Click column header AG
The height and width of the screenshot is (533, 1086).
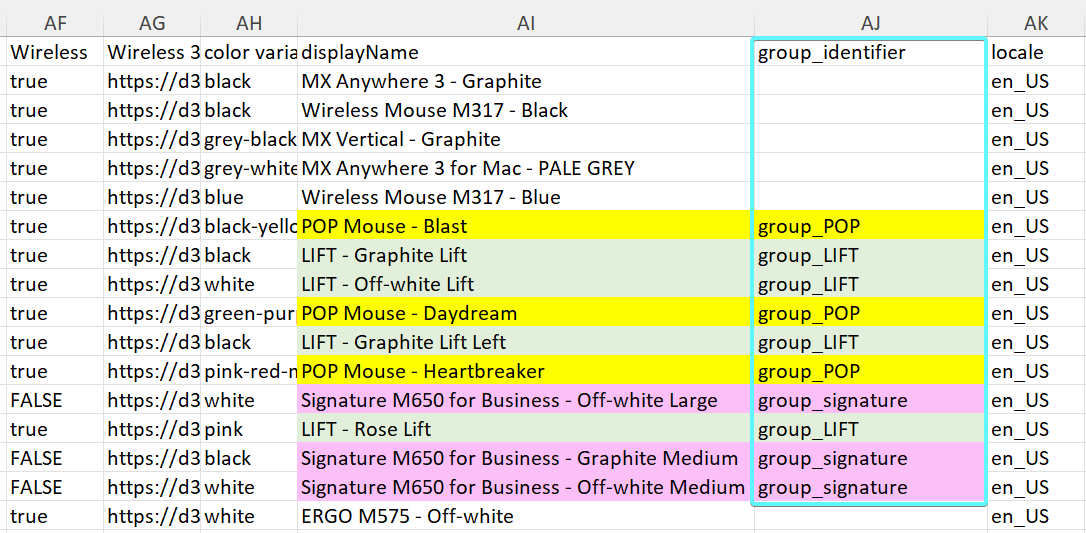coord(152,23)
